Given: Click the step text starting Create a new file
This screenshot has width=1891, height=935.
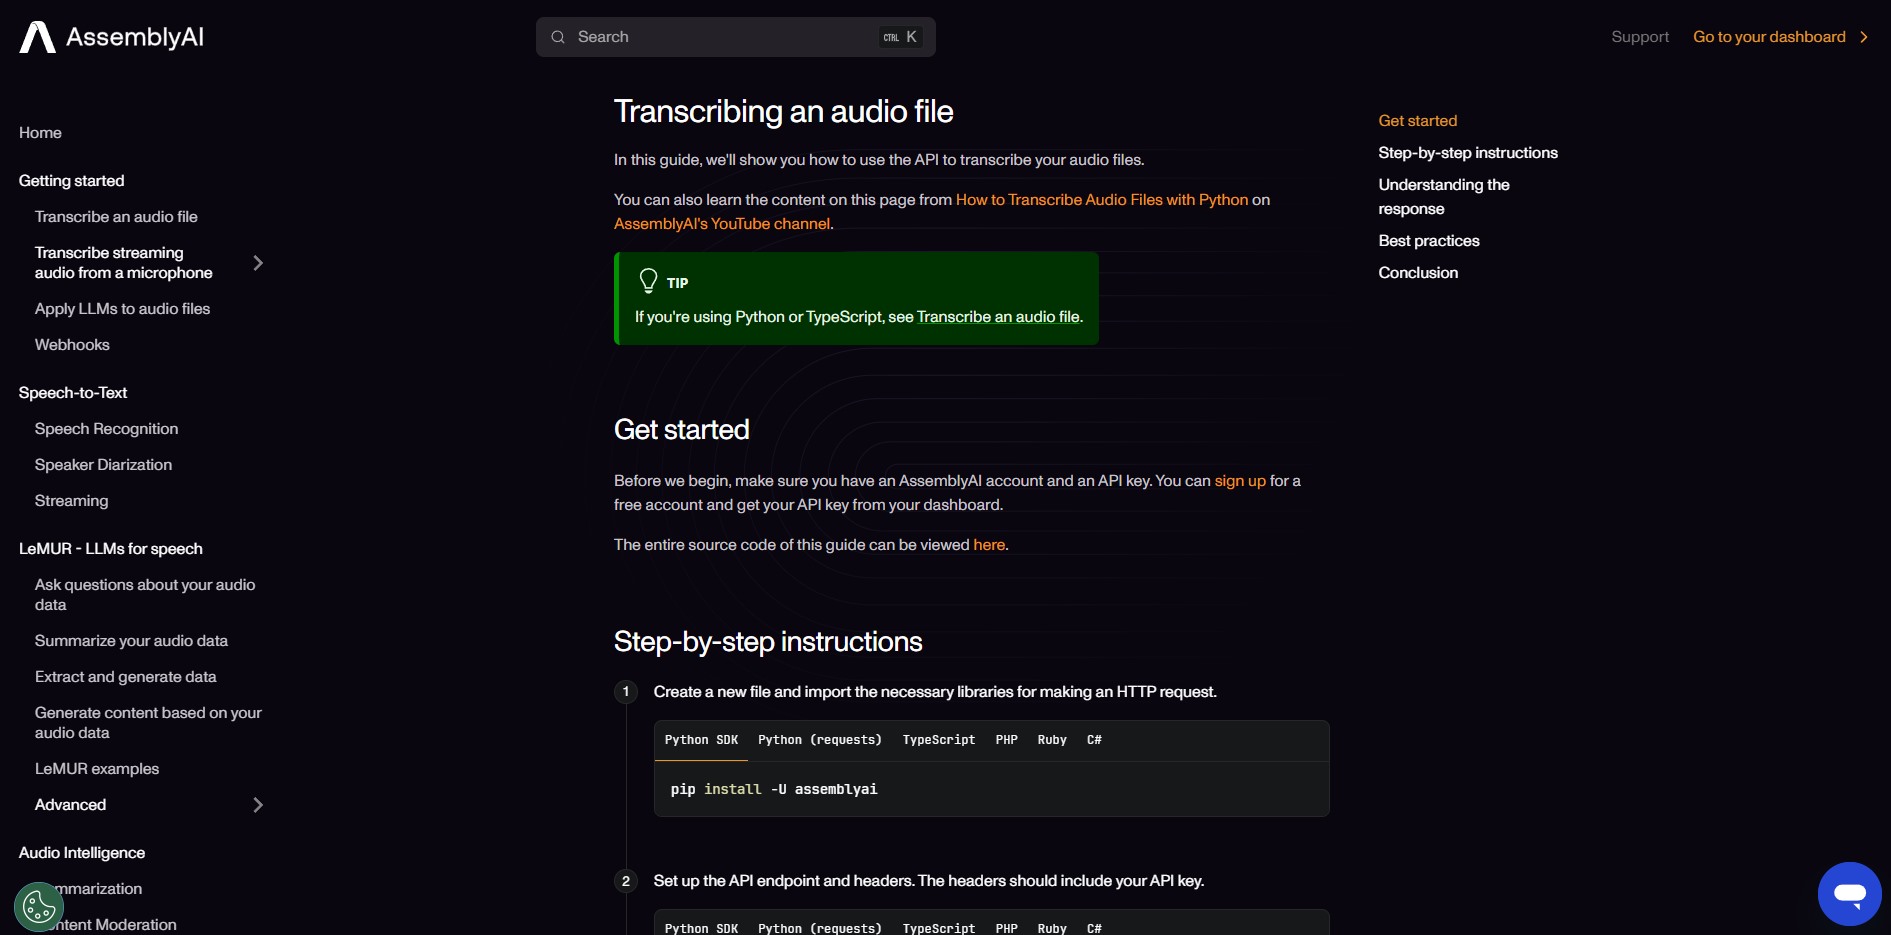Looking at the screenshot, I should (935, 692).
